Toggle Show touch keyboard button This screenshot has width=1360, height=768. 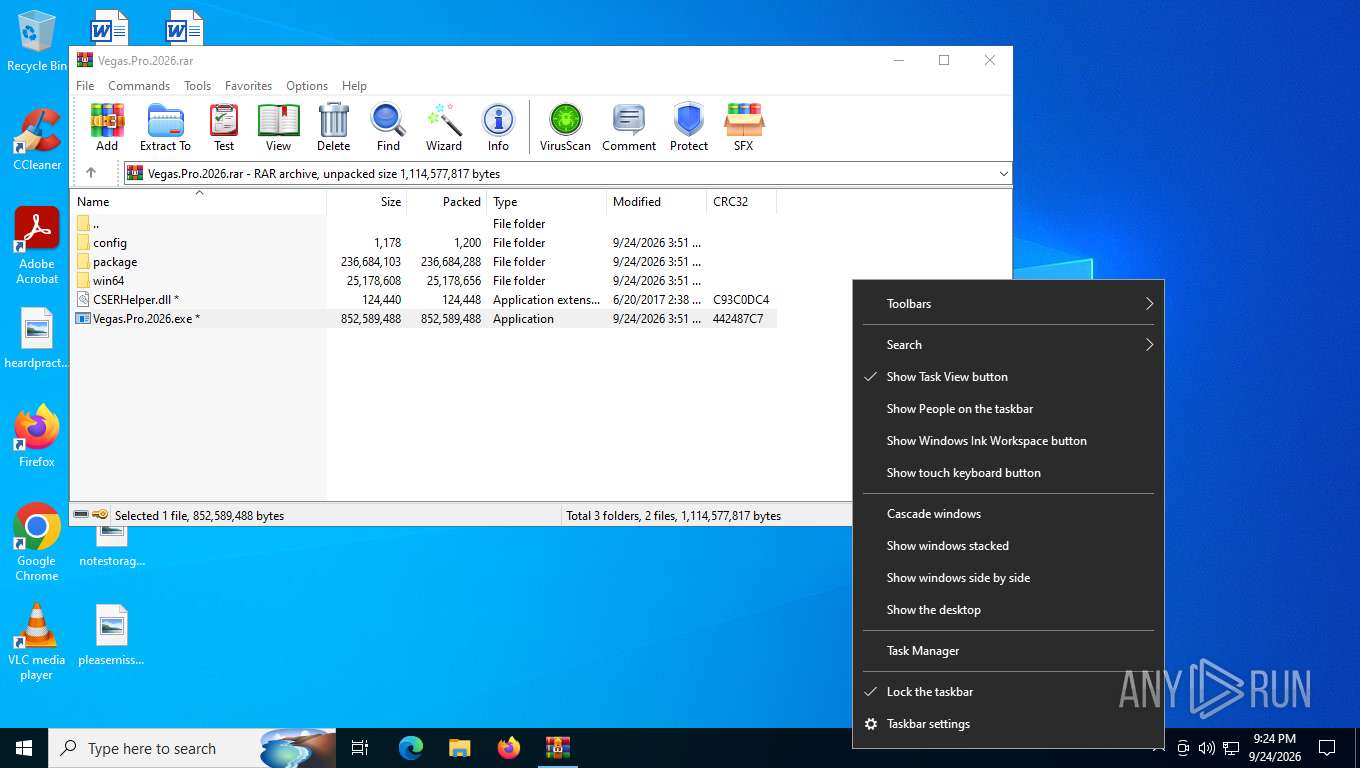[x=1008, y=473]
